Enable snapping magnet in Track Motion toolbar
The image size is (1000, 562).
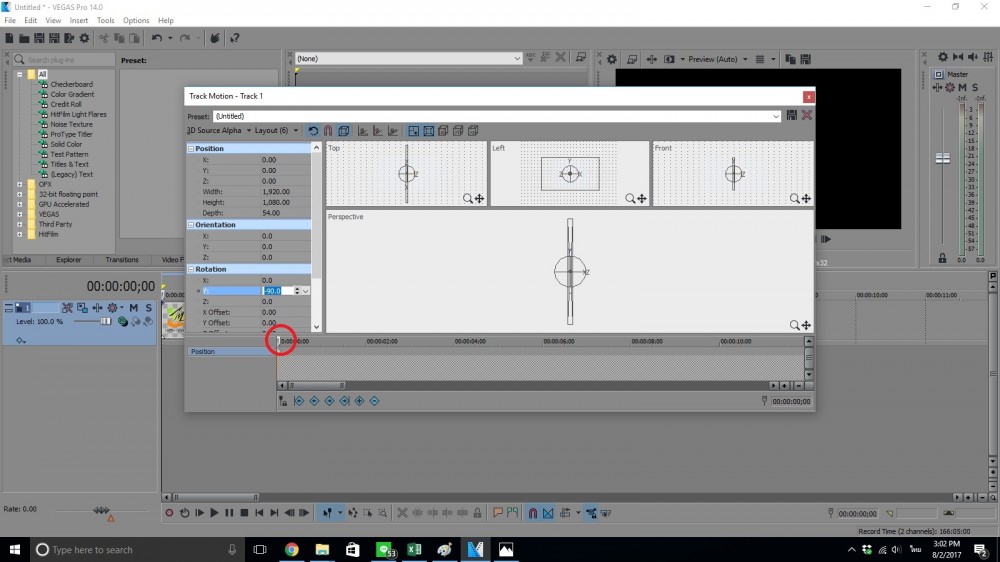pos(327,131)
